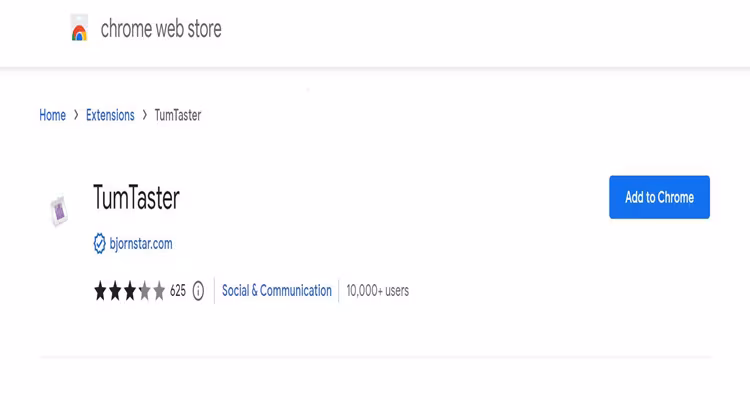750x400 pixels.
Task: Open the 625 ratings count
Action: (178, 291)
